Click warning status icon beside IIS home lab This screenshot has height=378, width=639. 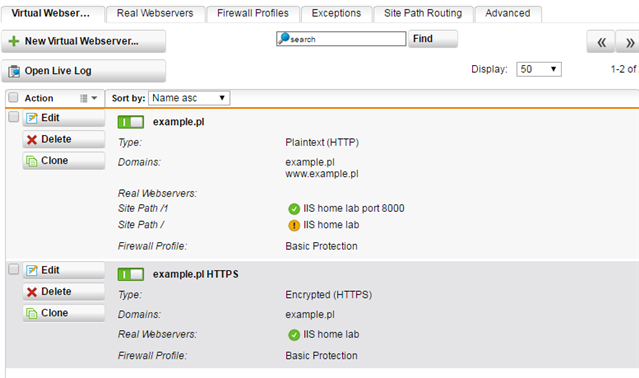[294, 225]
